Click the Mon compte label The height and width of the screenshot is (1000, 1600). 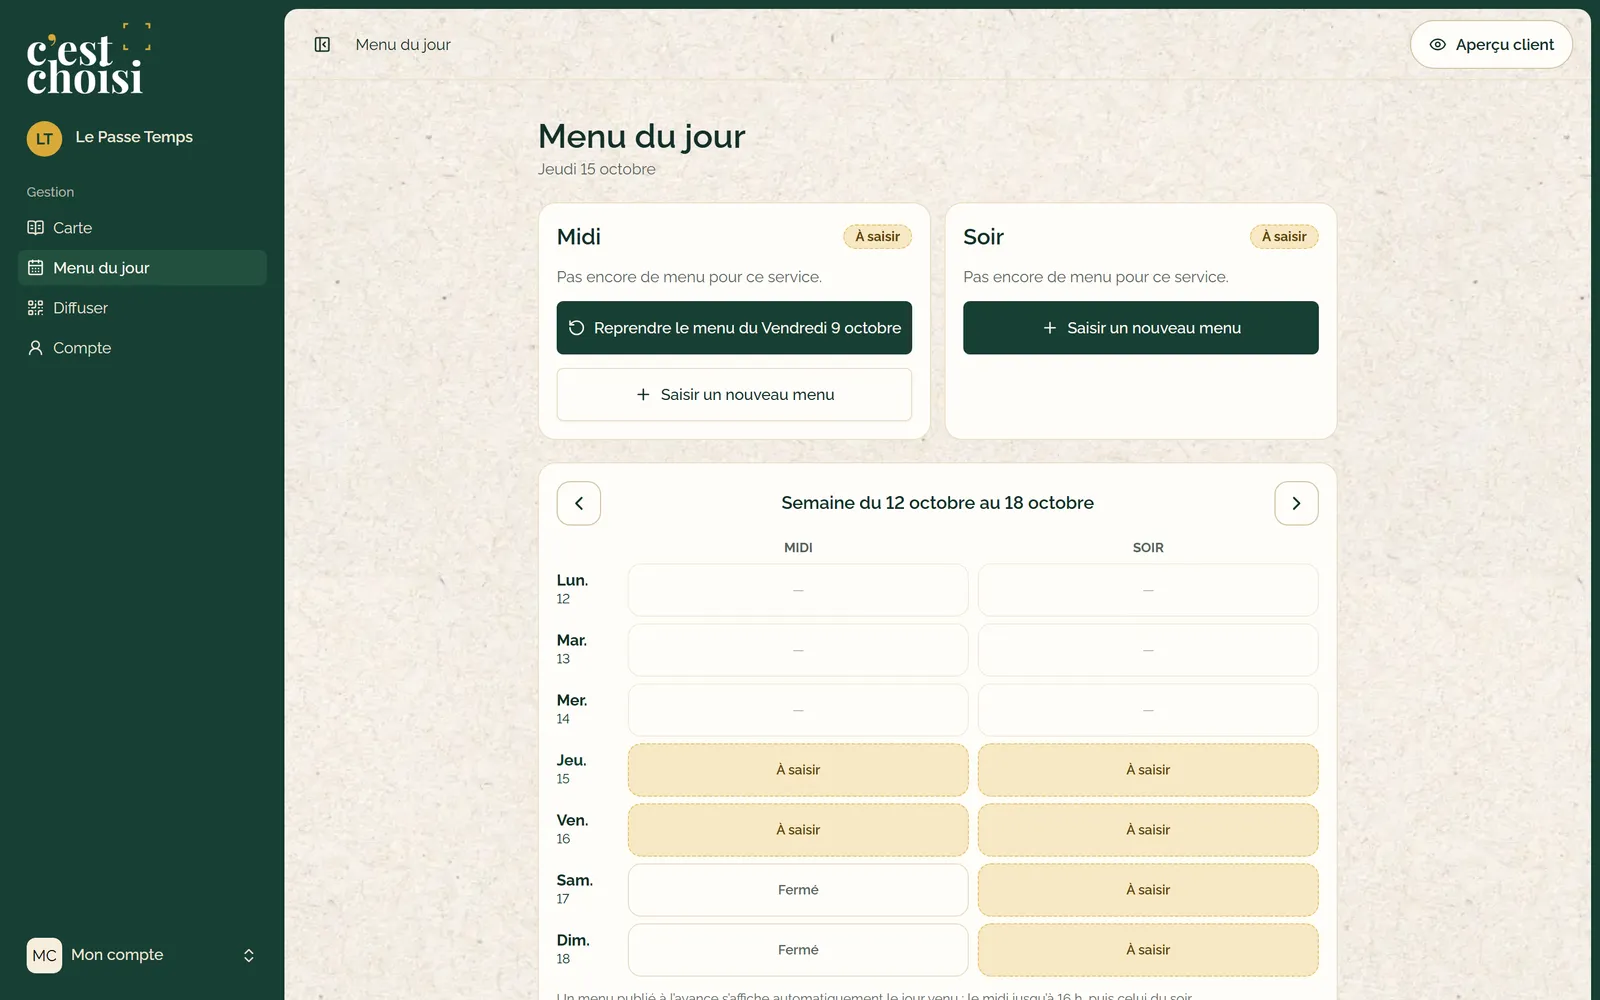click(117, 955)
